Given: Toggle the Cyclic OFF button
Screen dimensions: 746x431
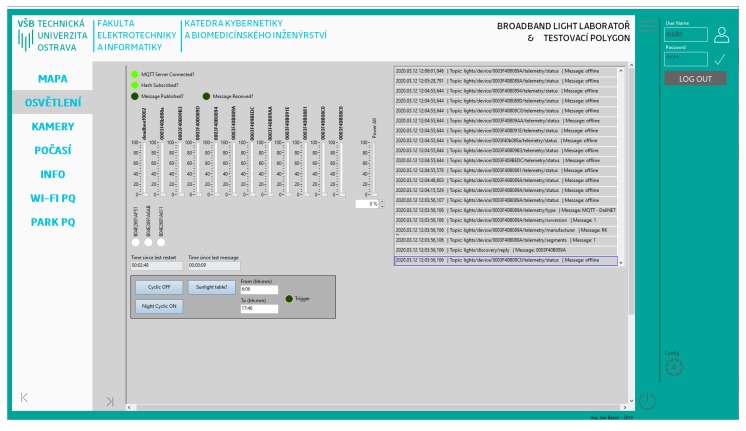Looking at the screenshot, I should [158, 287].
